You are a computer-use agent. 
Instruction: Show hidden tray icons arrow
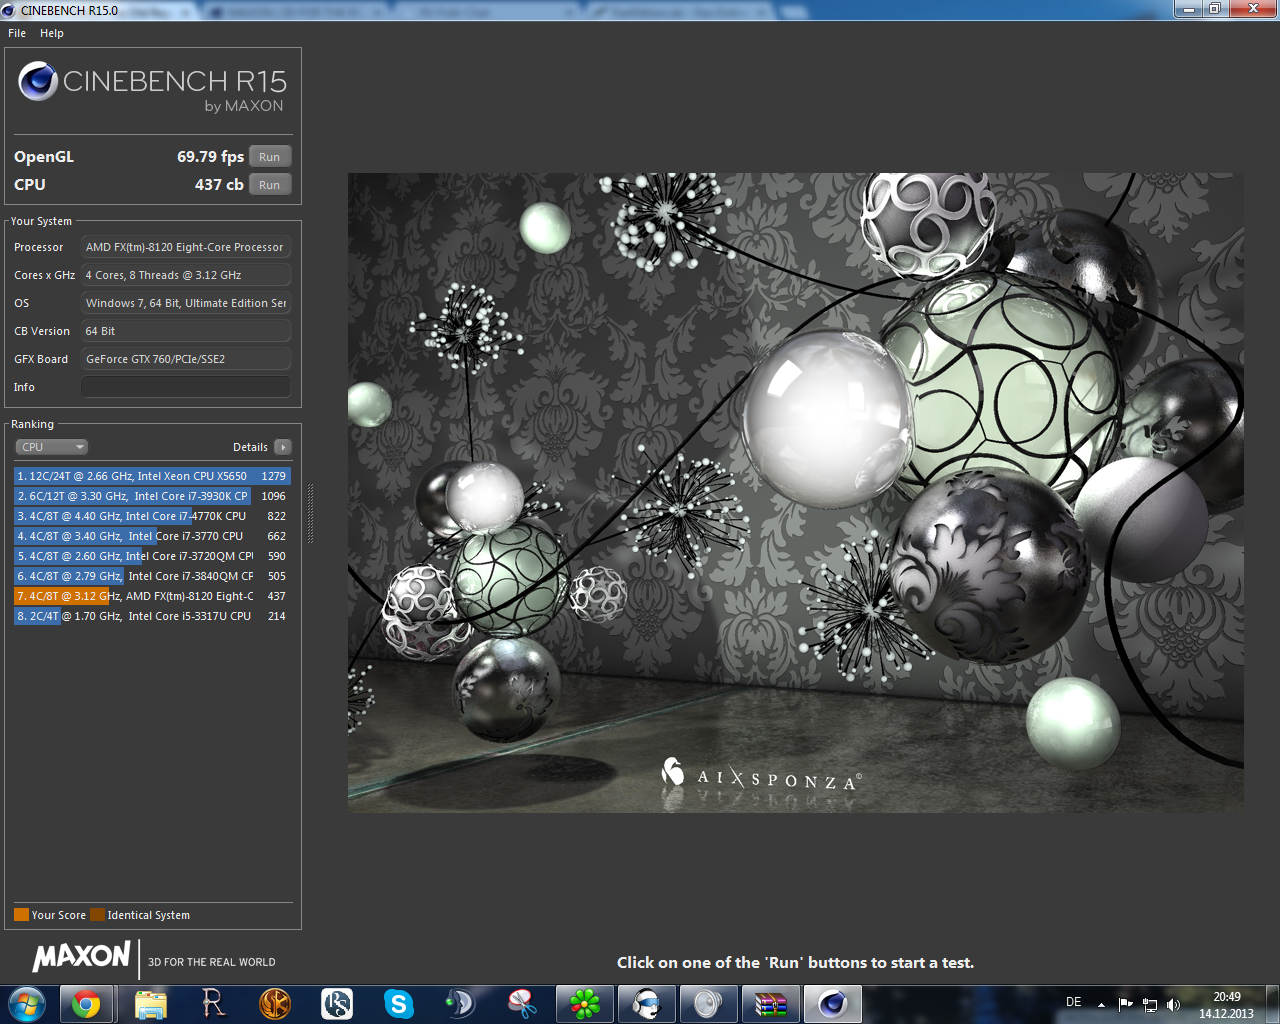point(1101,1004)
